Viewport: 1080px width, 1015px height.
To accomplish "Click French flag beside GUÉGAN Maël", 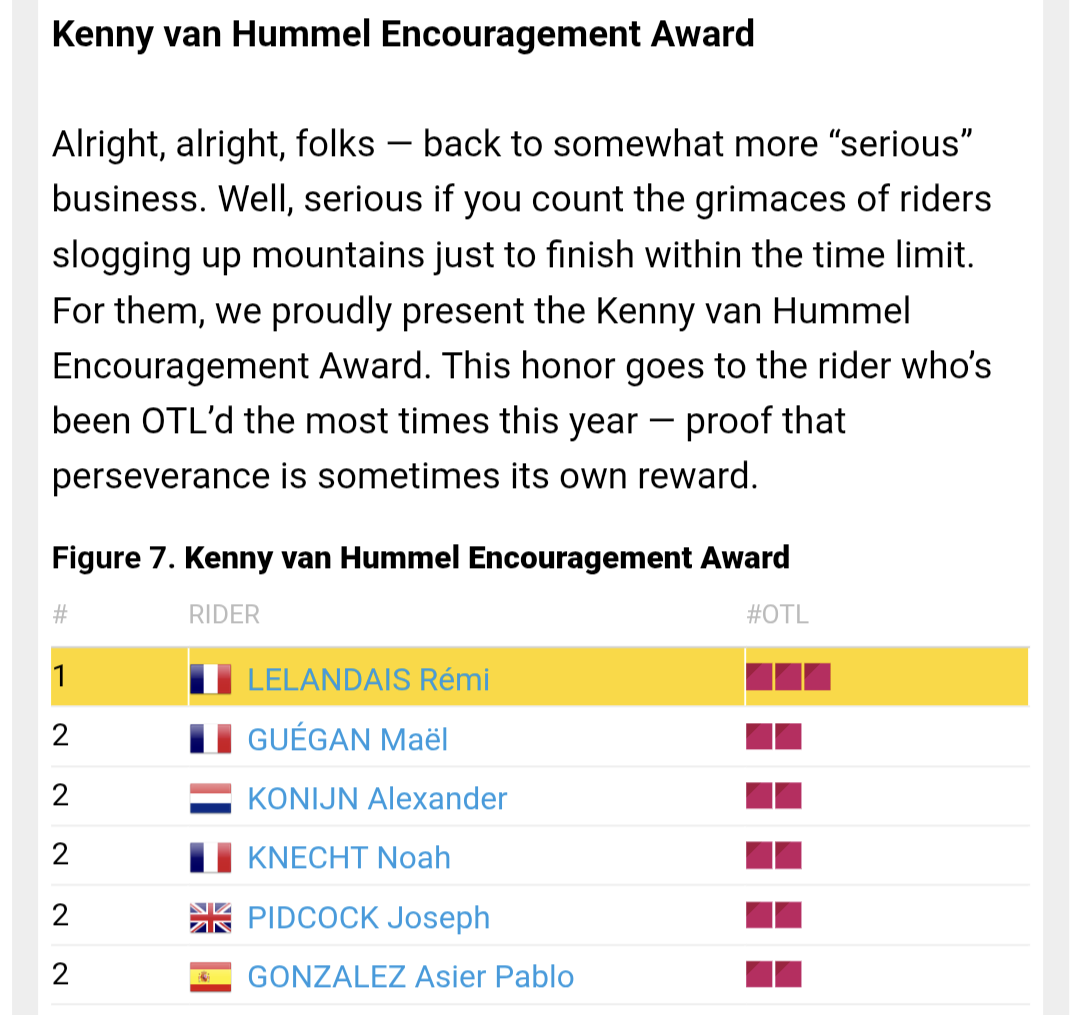I will point(210,739).
